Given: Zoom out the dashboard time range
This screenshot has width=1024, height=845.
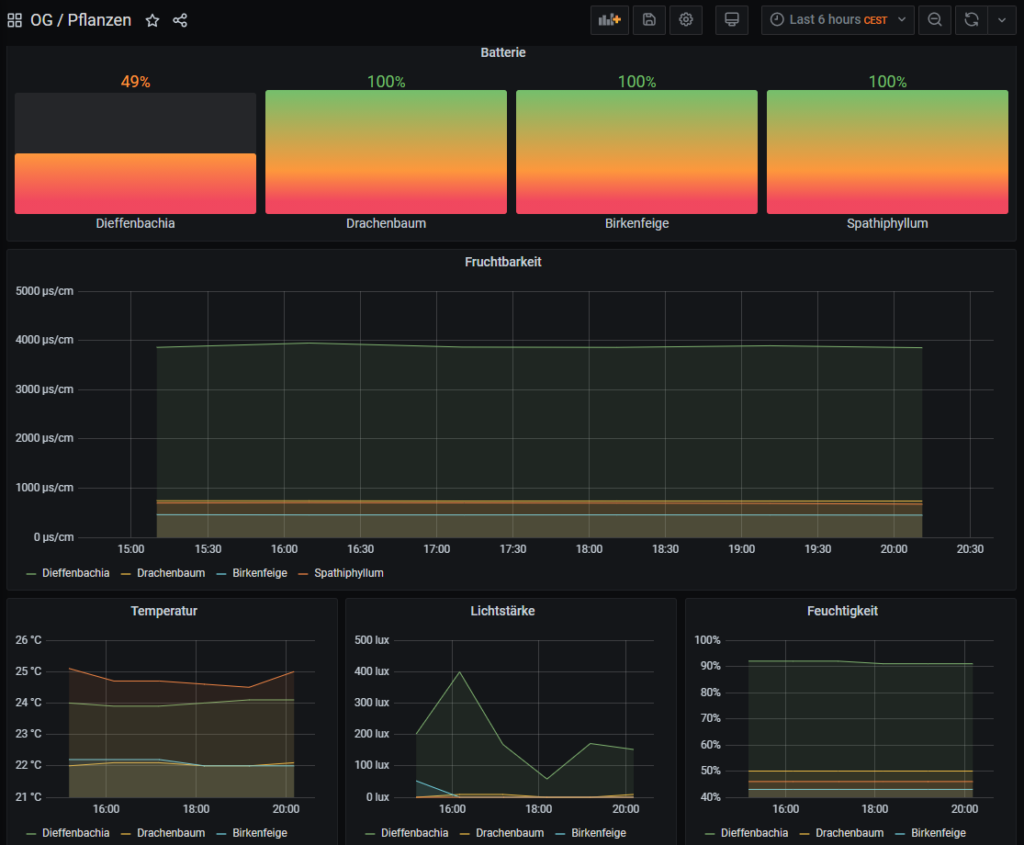Looking at the screenshot, I should [934, 20].
